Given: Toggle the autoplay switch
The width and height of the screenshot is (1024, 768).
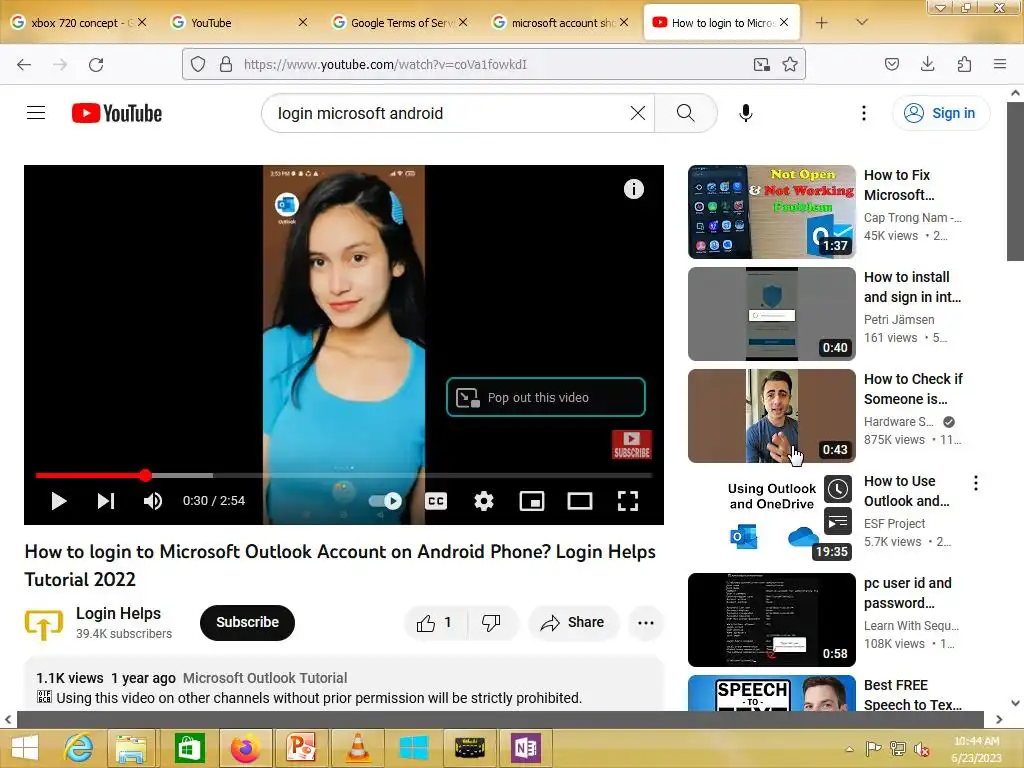Looking at the screenshot, I should click(385, 501).
